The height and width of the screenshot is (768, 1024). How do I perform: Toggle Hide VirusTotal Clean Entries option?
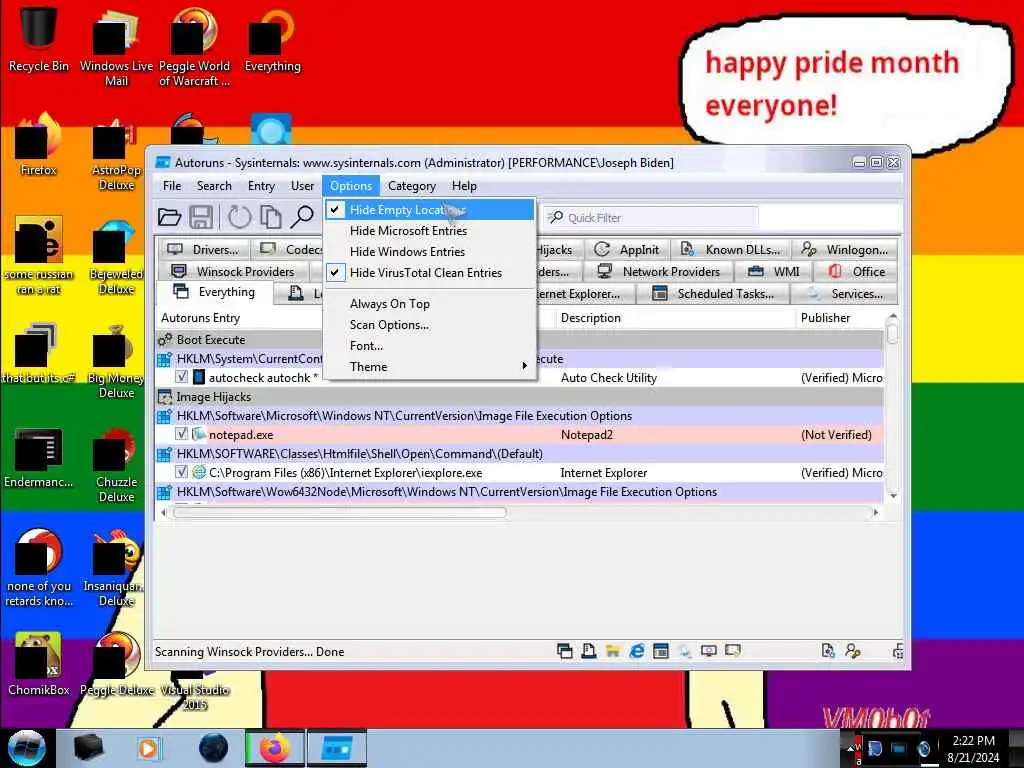pos(430,272)
